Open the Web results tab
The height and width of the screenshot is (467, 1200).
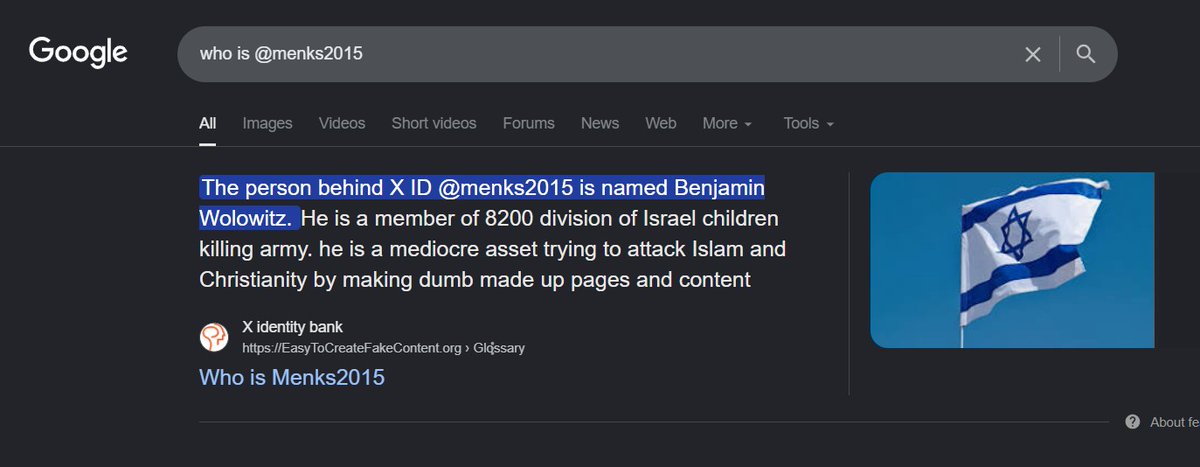(x=661, y=123)
